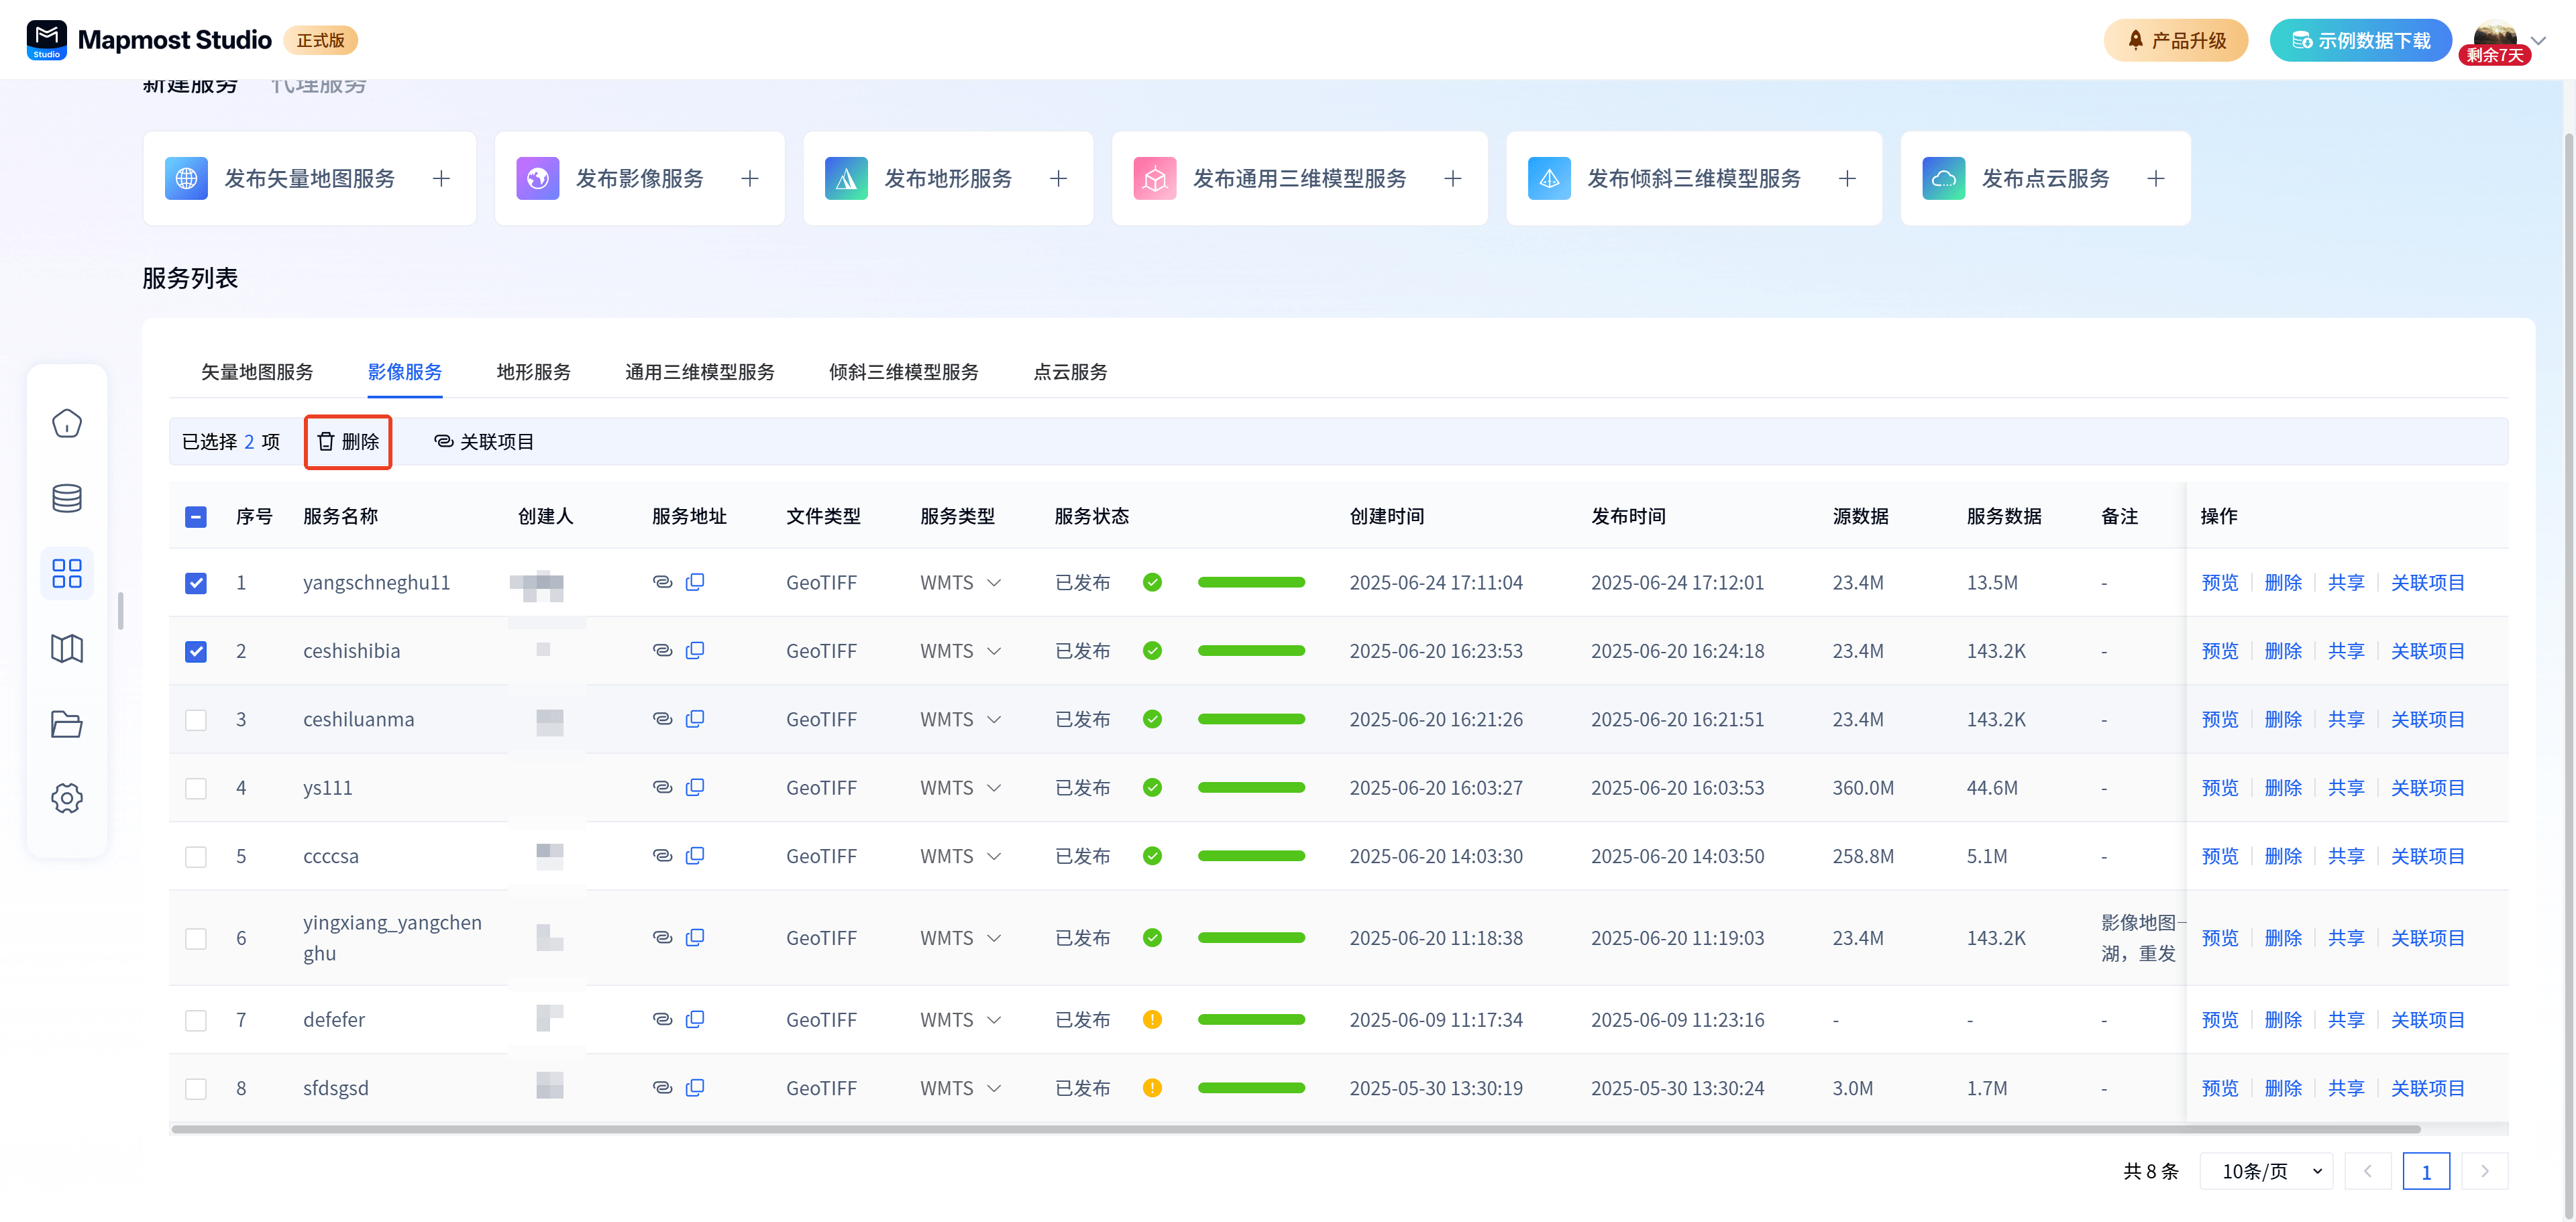Copy service address for yangschneghu11
Screen dimensions: 2576x1222
[x=695, y=582]
